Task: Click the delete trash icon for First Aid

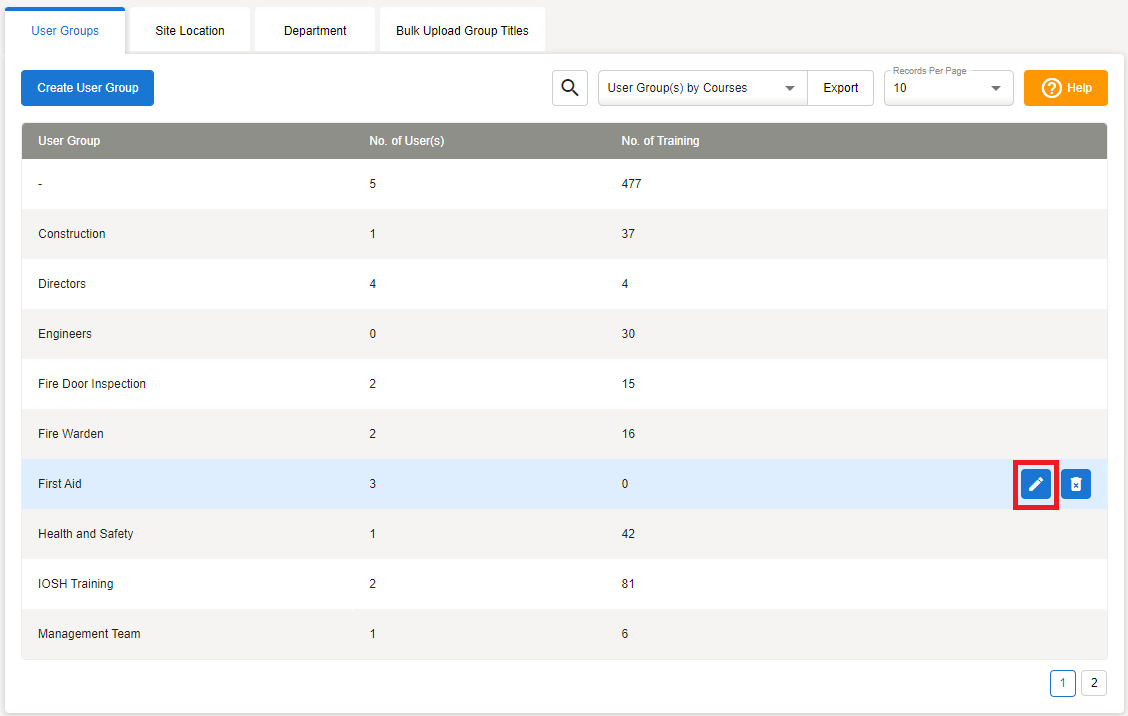Action: (1076, 484)
